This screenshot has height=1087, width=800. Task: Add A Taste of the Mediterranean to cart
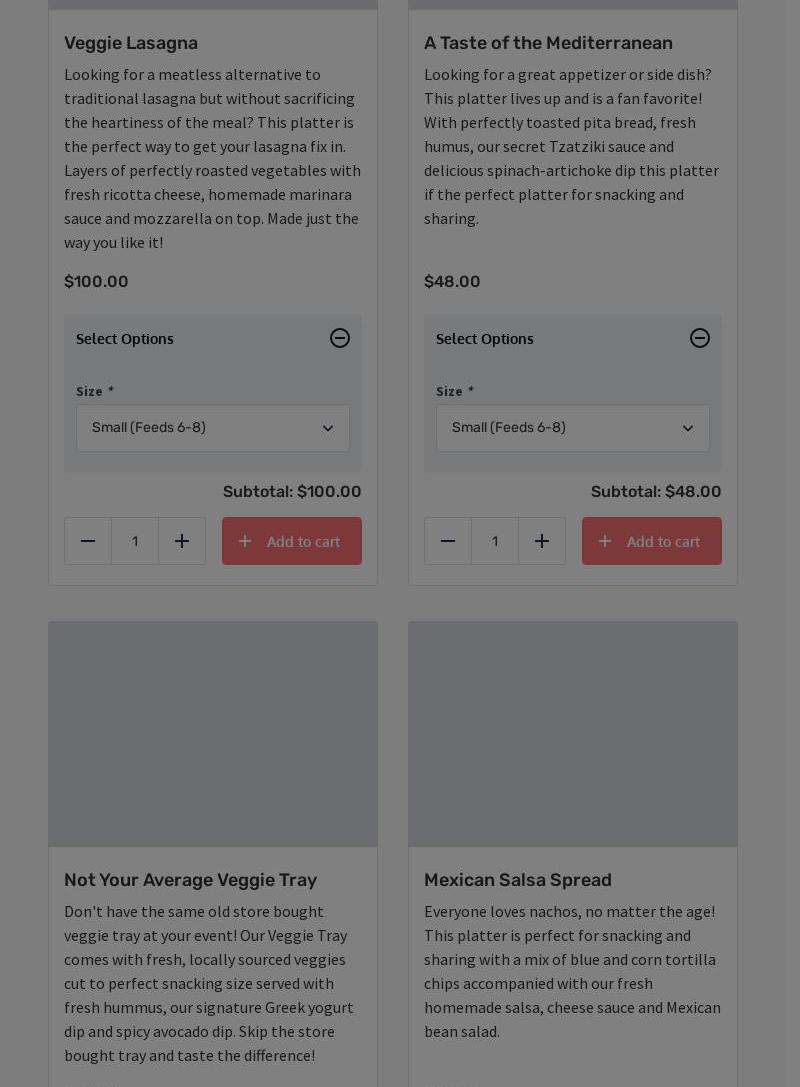[652, 541]
